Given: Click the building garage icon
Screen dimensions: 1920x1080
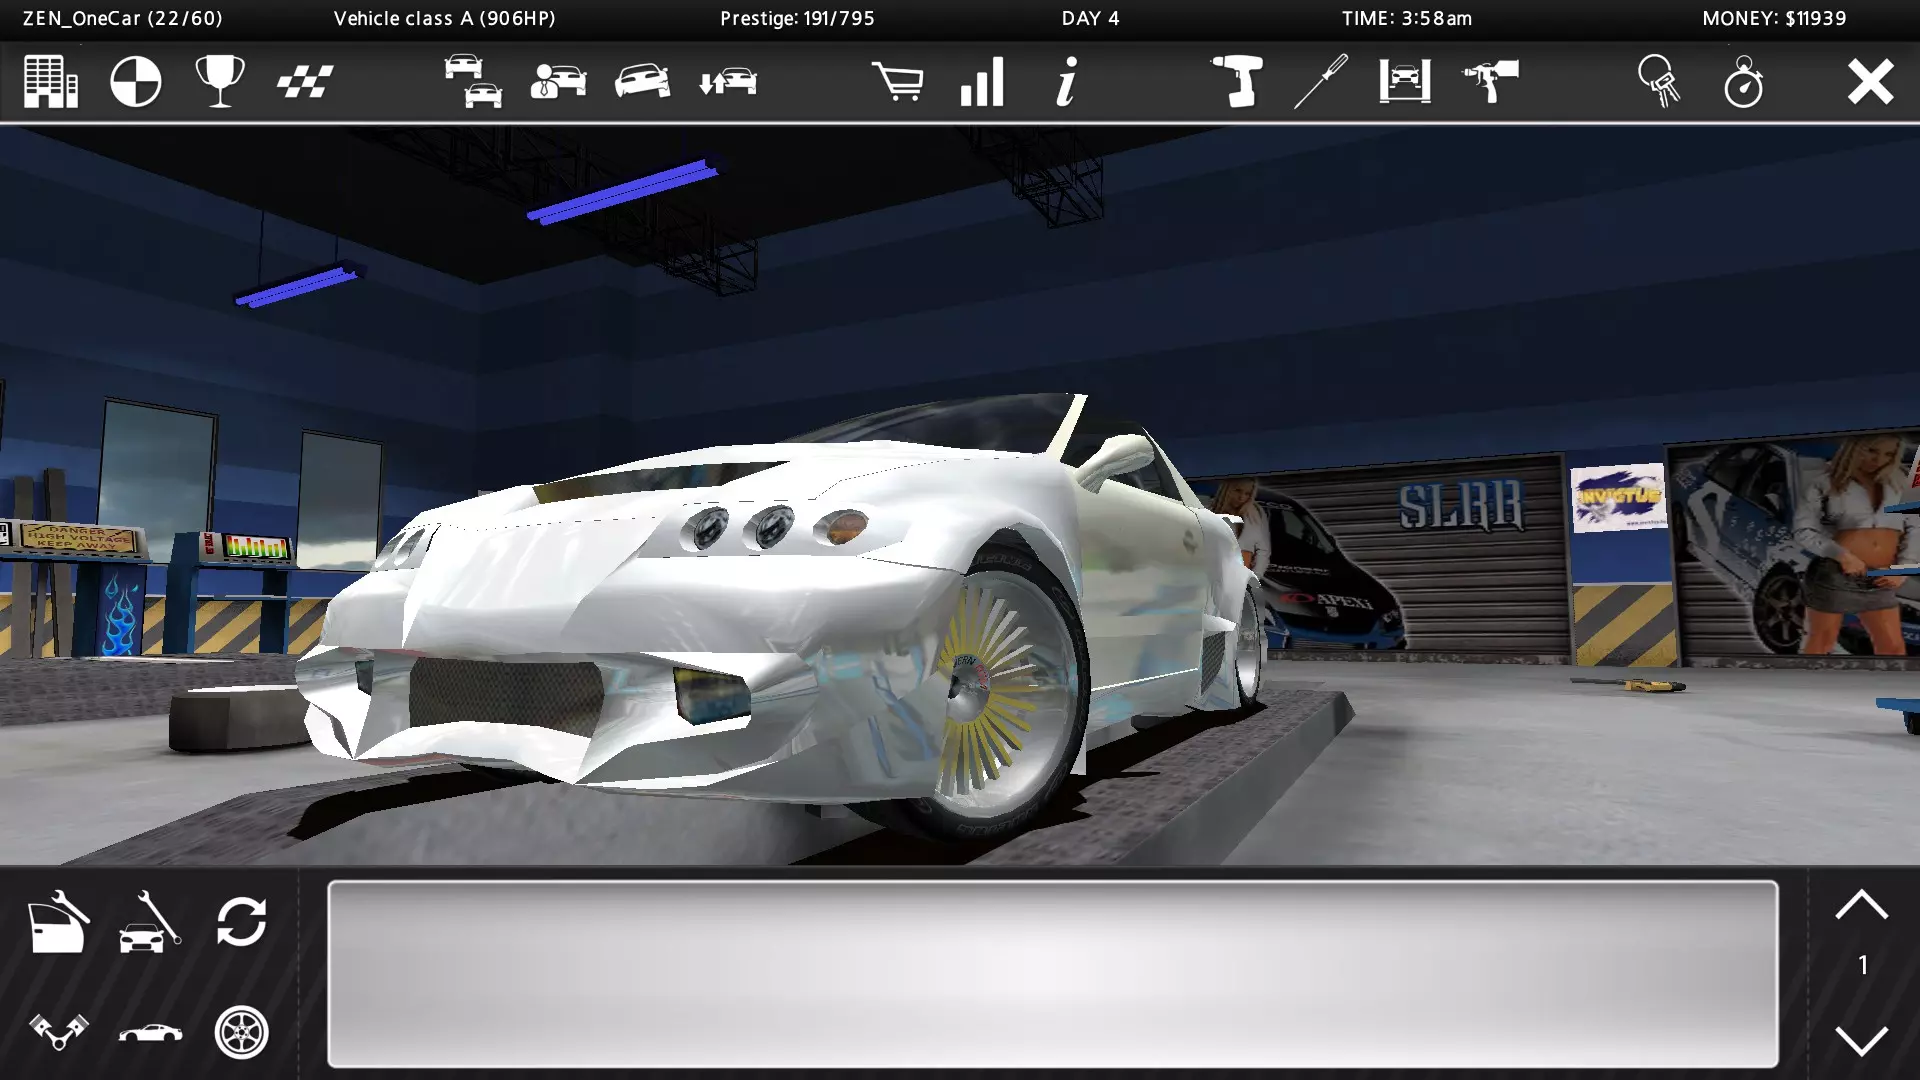Looking at the screenshot, I should 51,82.
